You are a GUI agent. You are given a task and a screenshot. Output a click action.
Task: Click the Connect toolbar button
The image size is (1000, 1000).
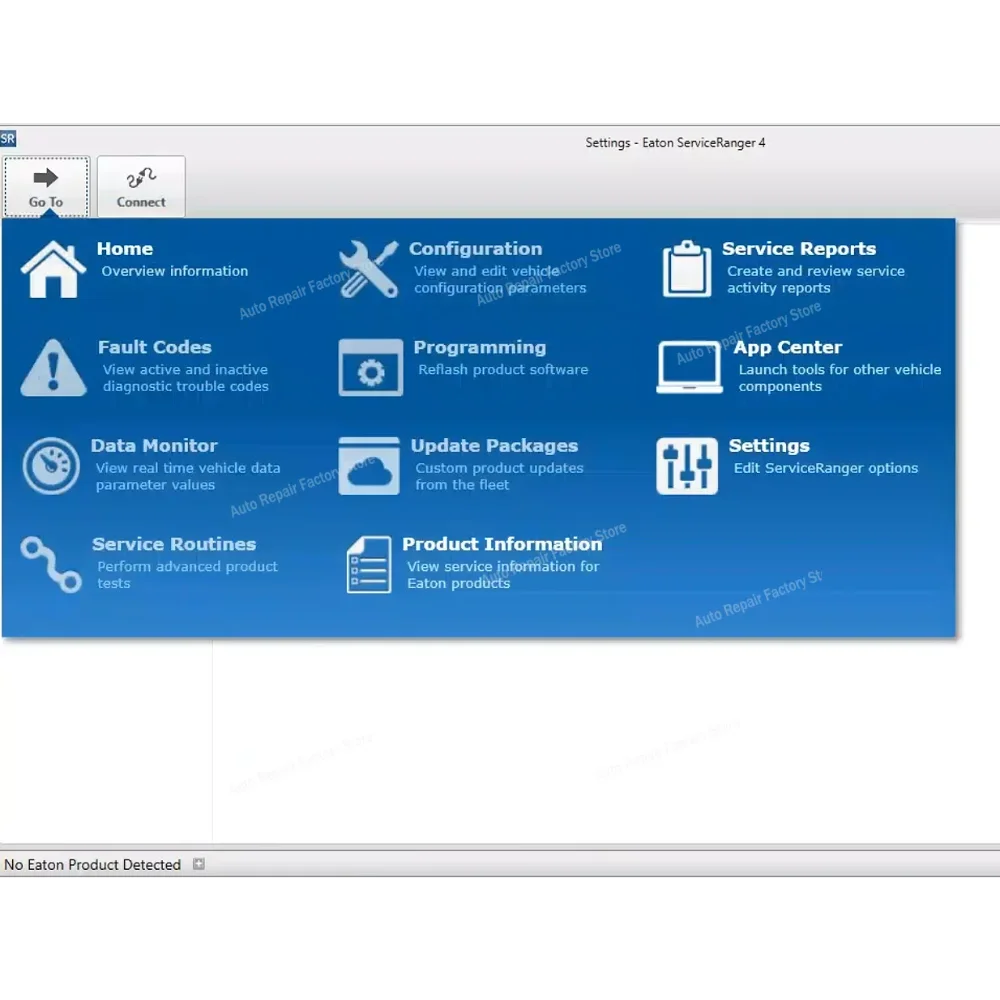click(x=141, y=187)
